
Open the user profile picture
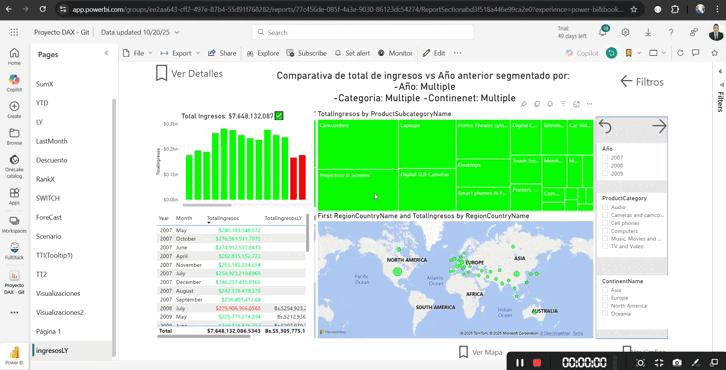pos(716,32)
